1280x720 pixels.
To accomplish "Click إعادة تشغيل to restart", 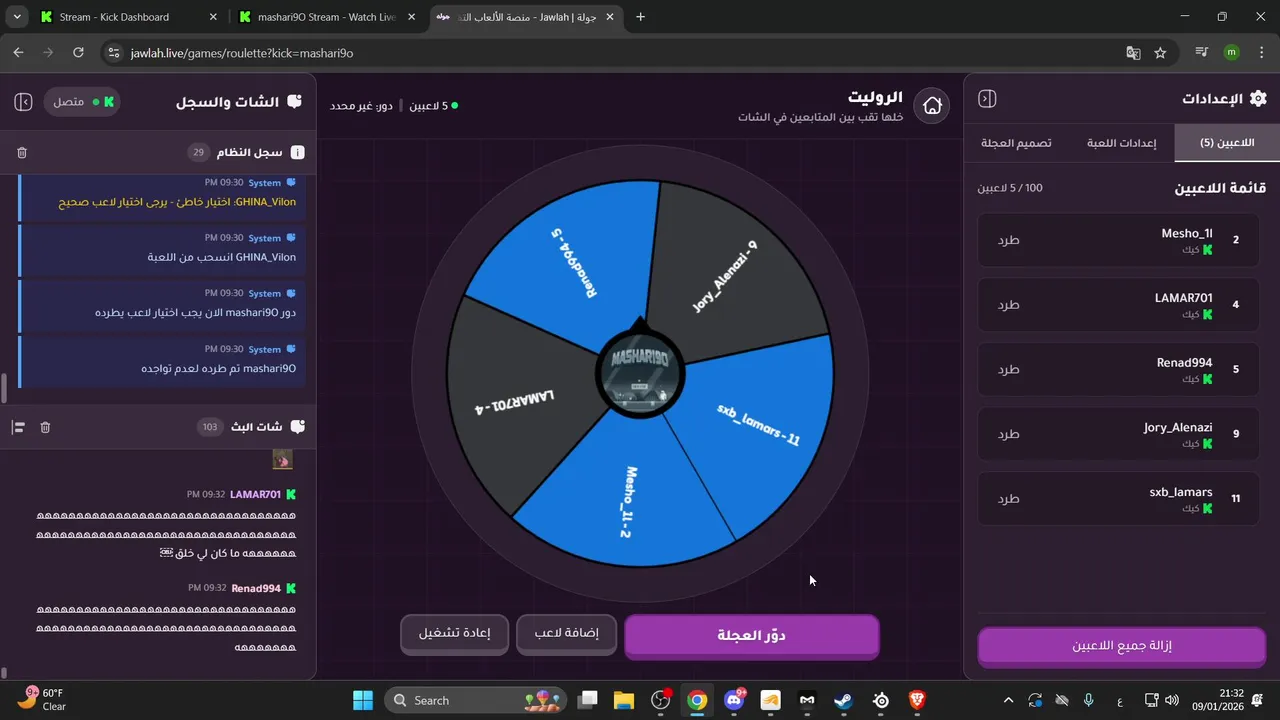I will tap(455, 633).
